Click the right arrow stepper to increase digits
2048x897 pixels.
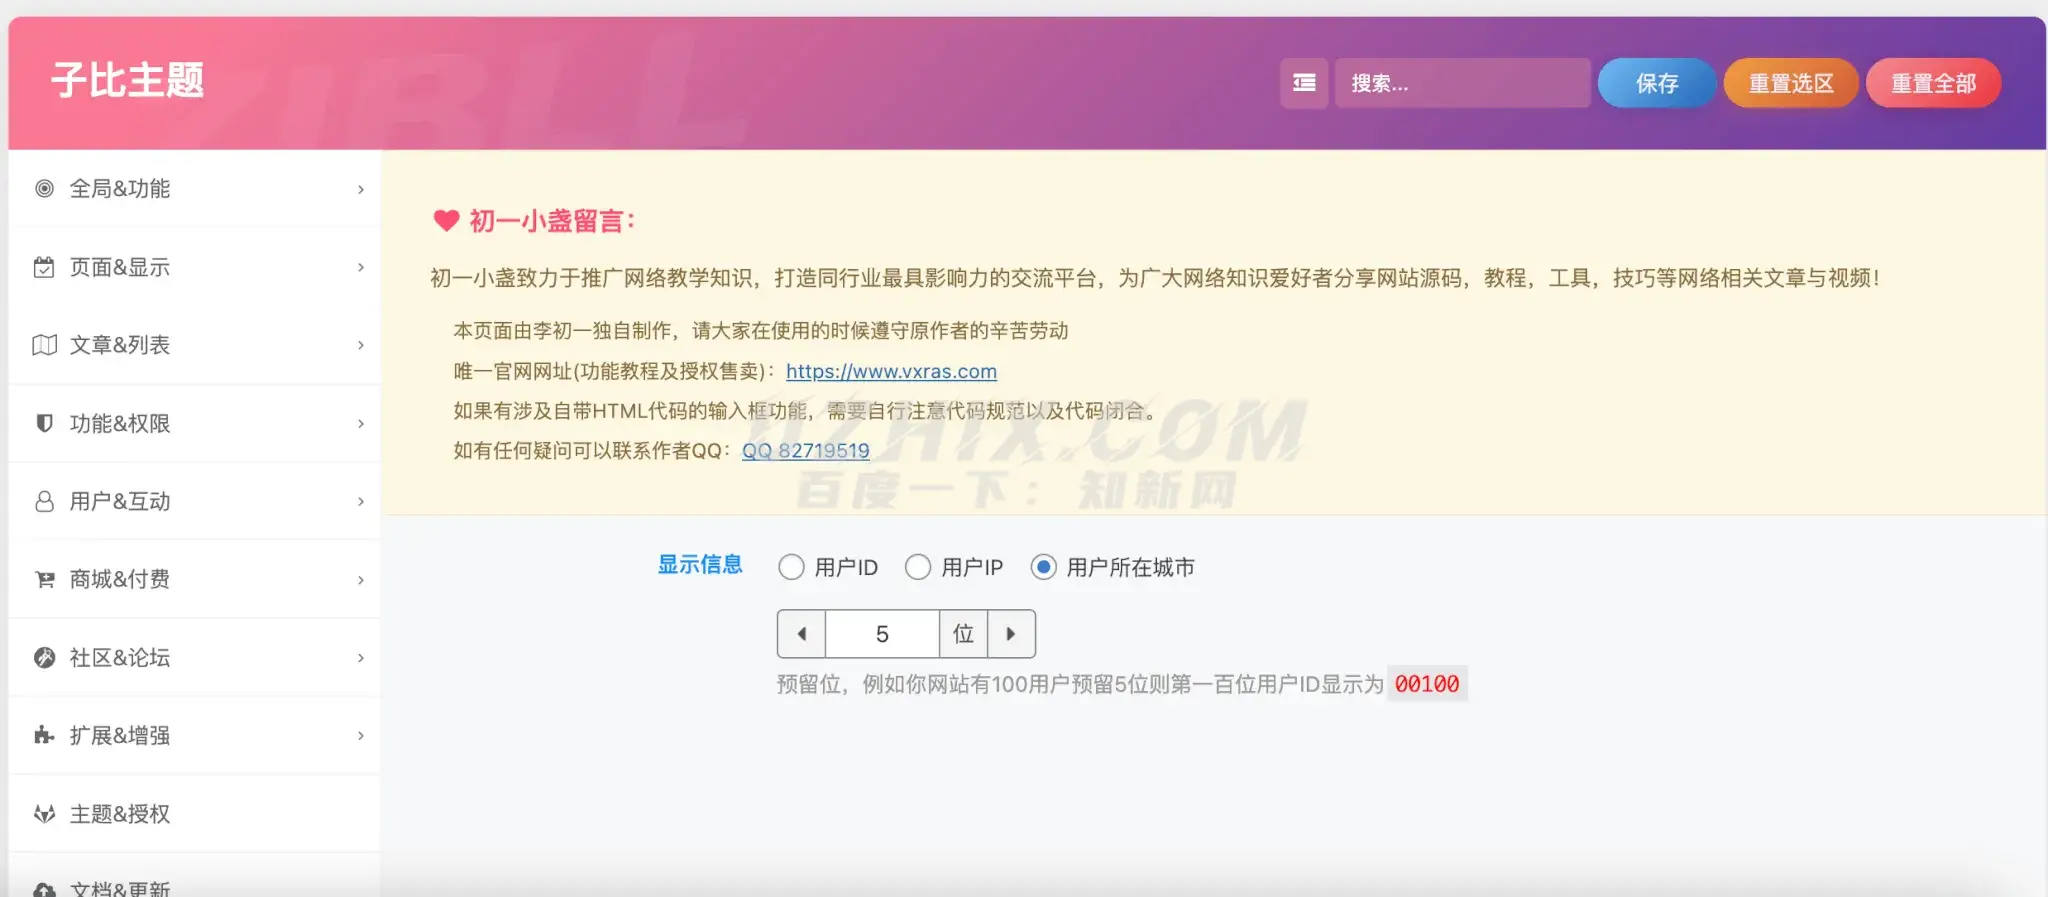click(x=1011, y=634)
